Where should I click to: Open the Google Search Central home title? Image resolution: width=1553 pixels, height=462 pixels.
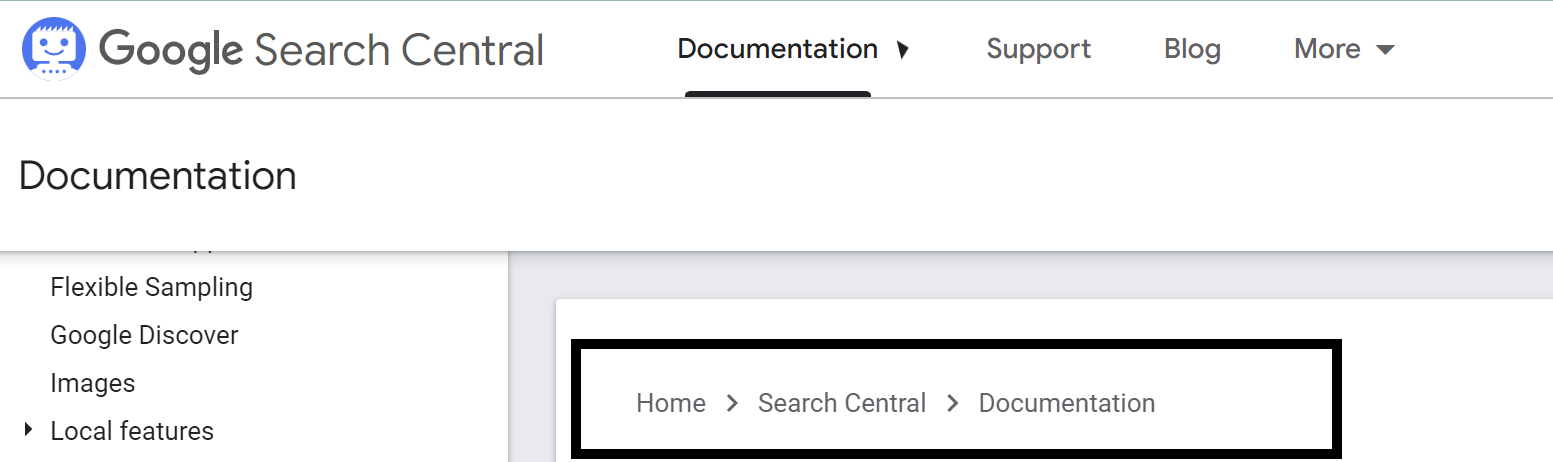pyautogui.click(x=322, y=50)
